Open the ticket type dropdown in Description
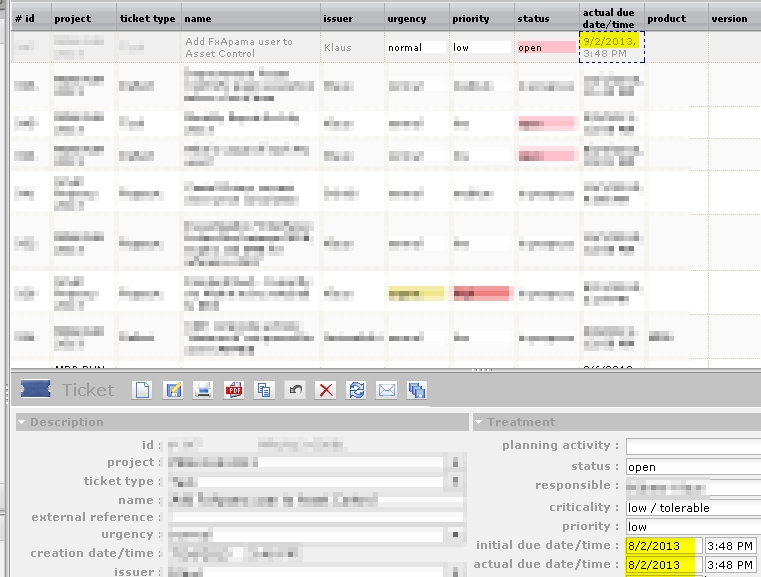 pos(455,481)
